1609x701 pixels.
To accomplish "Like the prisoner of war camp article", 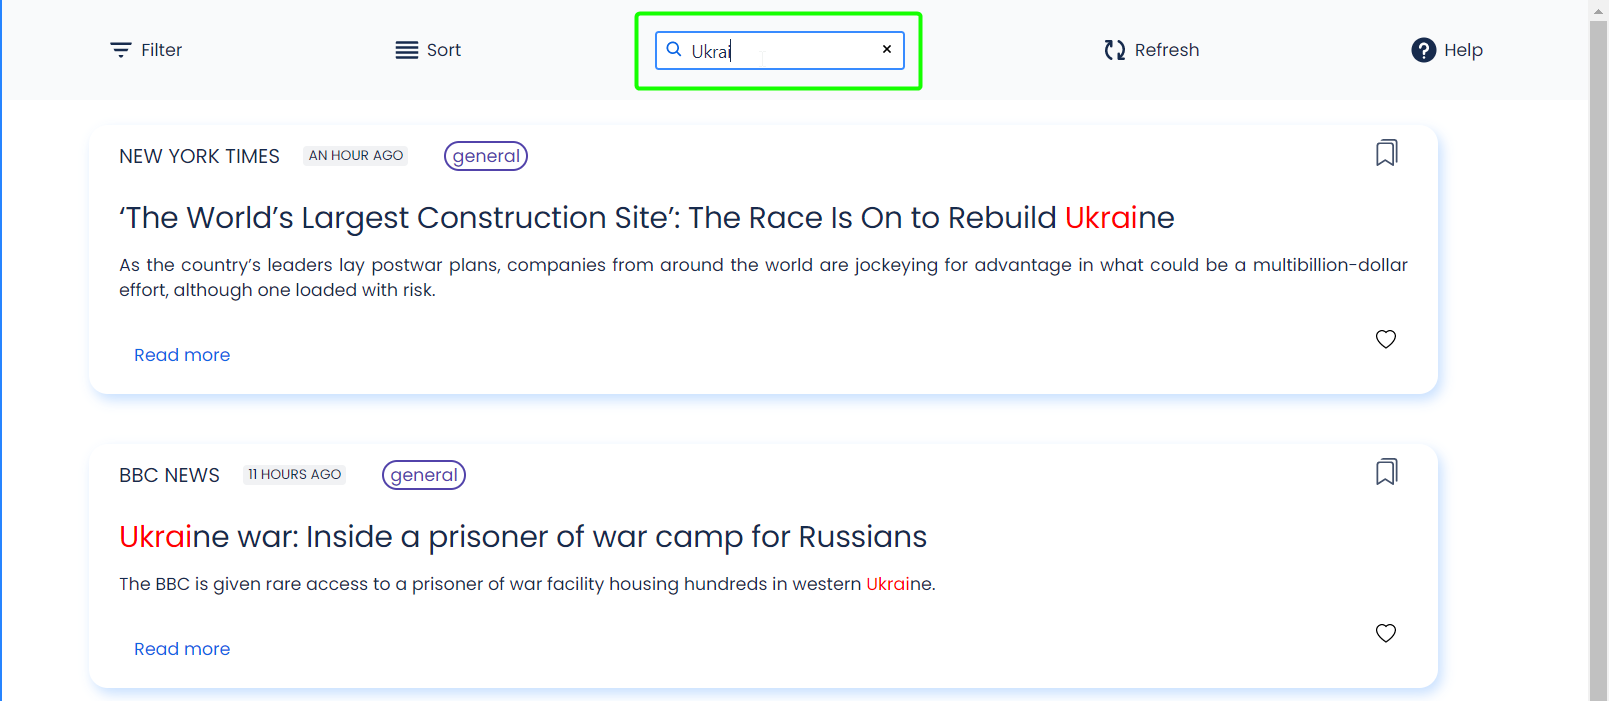I will (1386, 633).
